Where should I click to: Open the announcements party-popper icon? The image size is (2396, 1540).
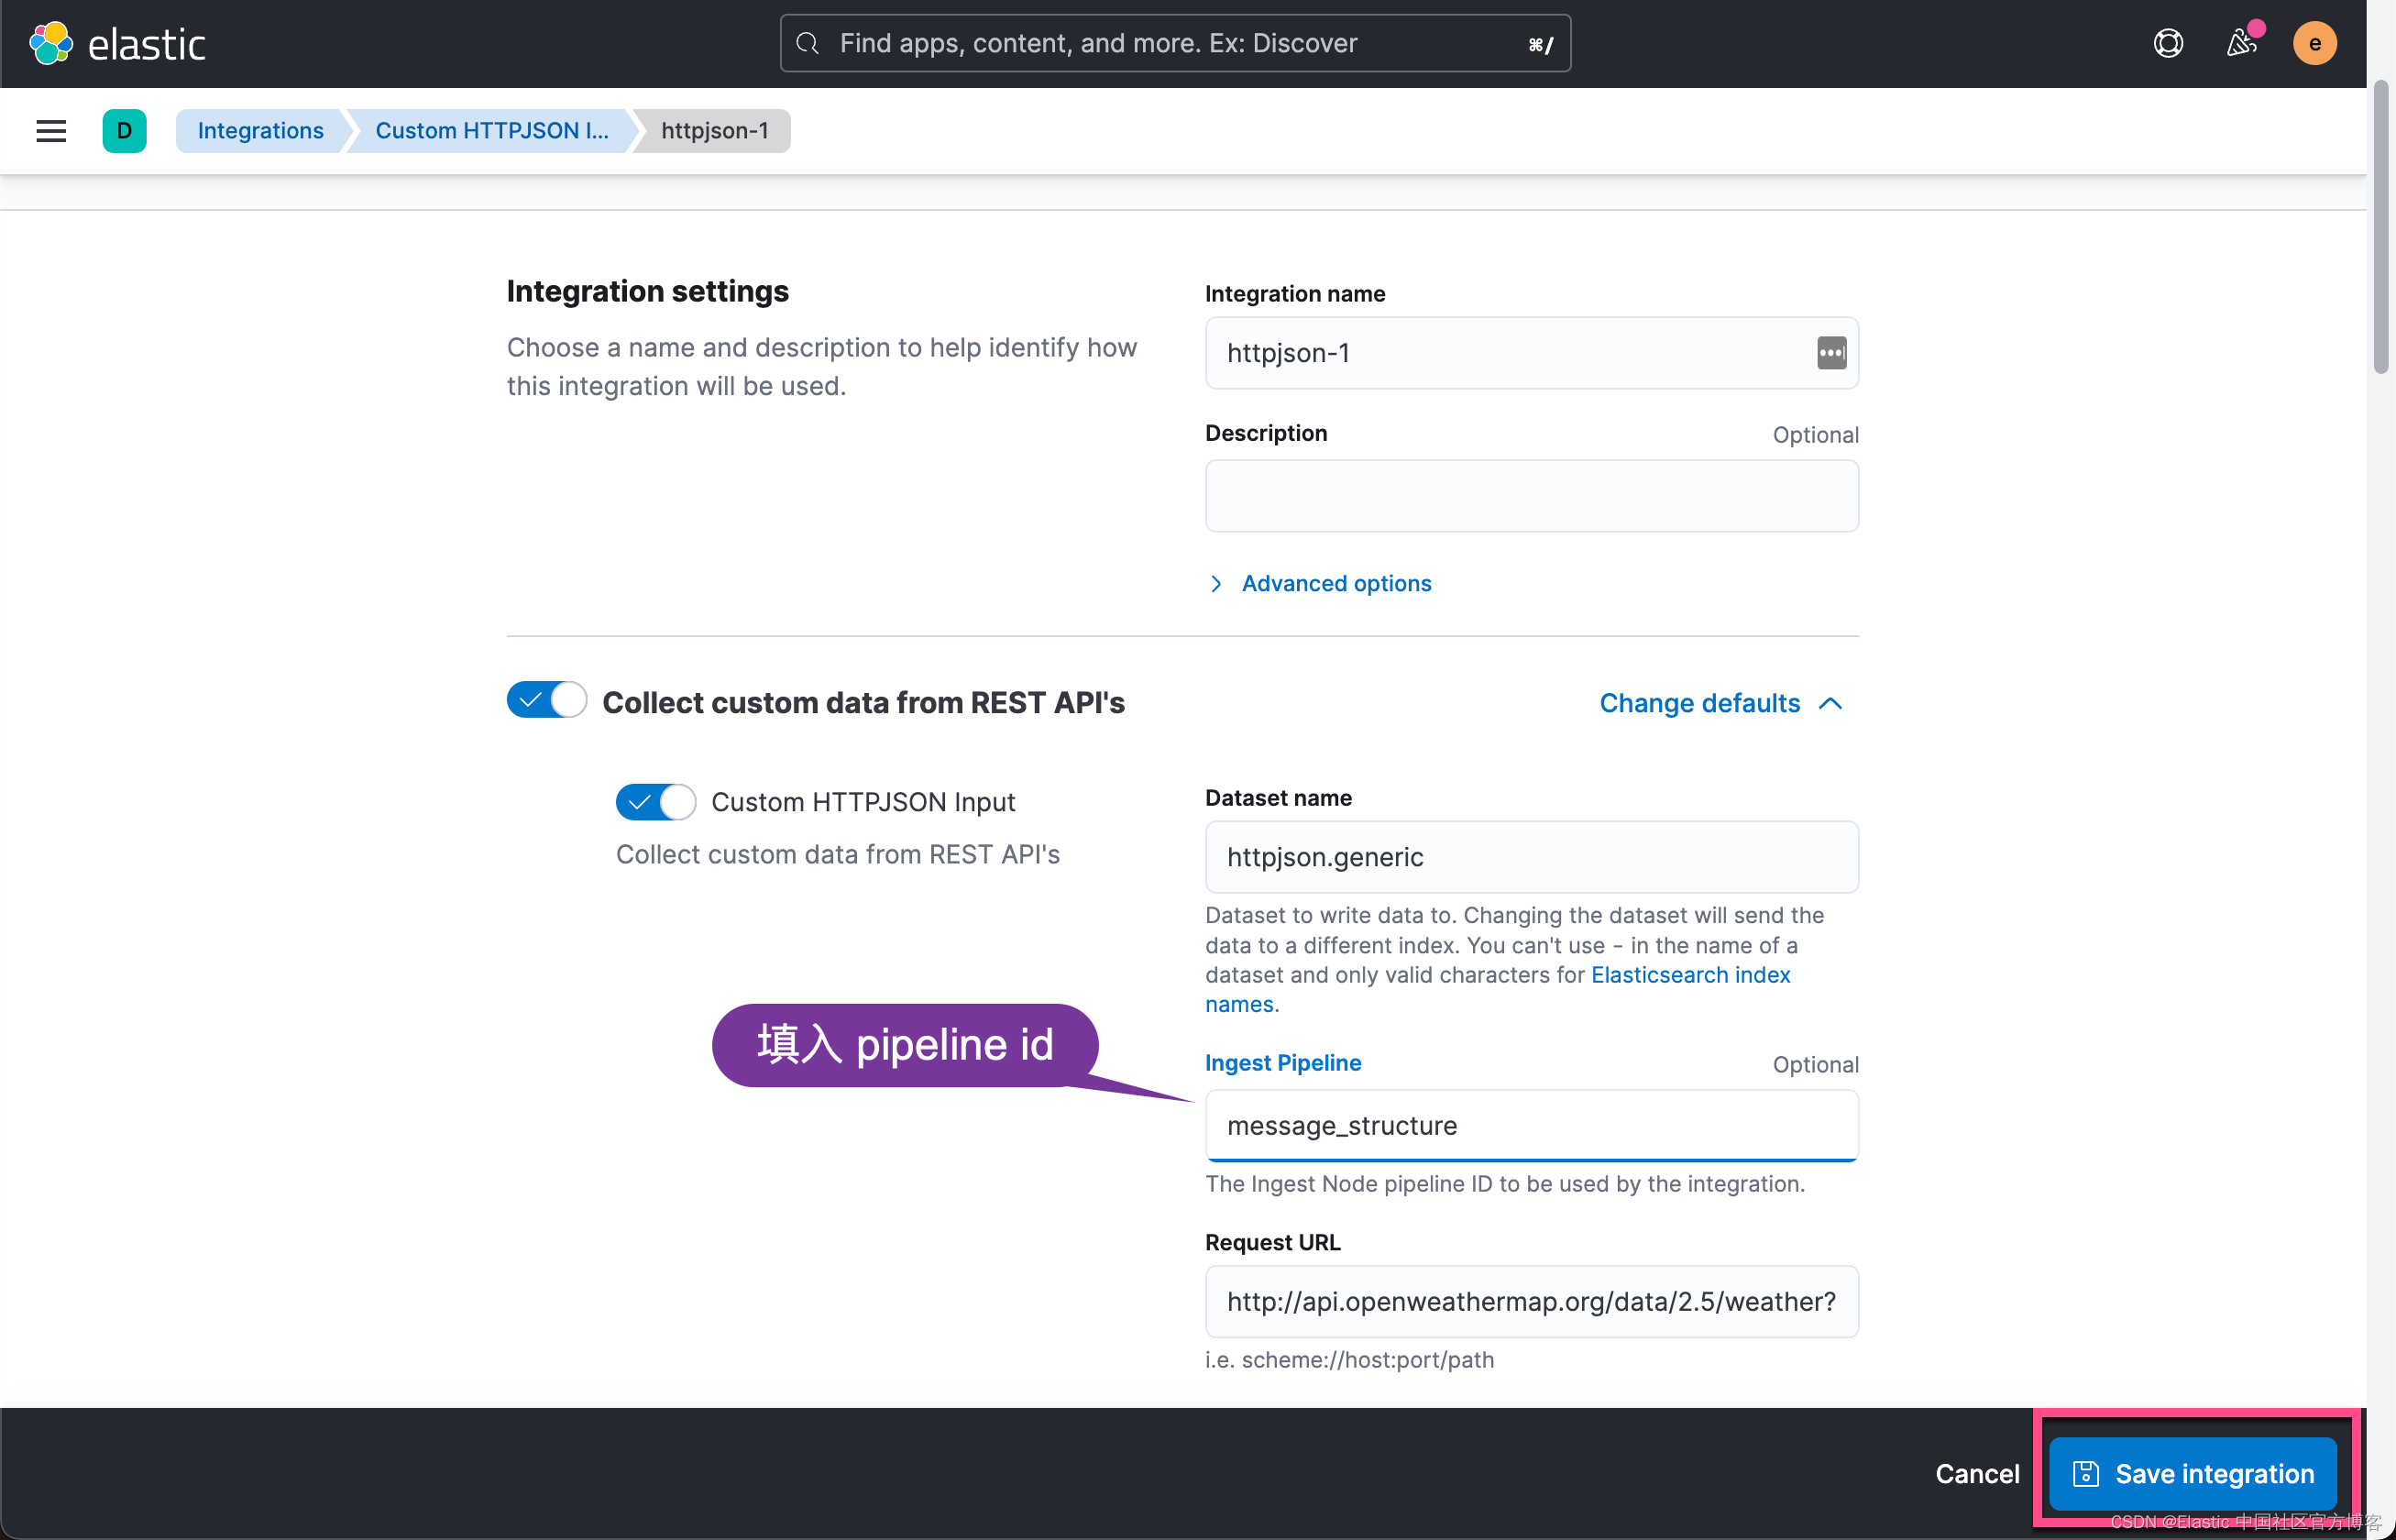(x=2242, y=42)
